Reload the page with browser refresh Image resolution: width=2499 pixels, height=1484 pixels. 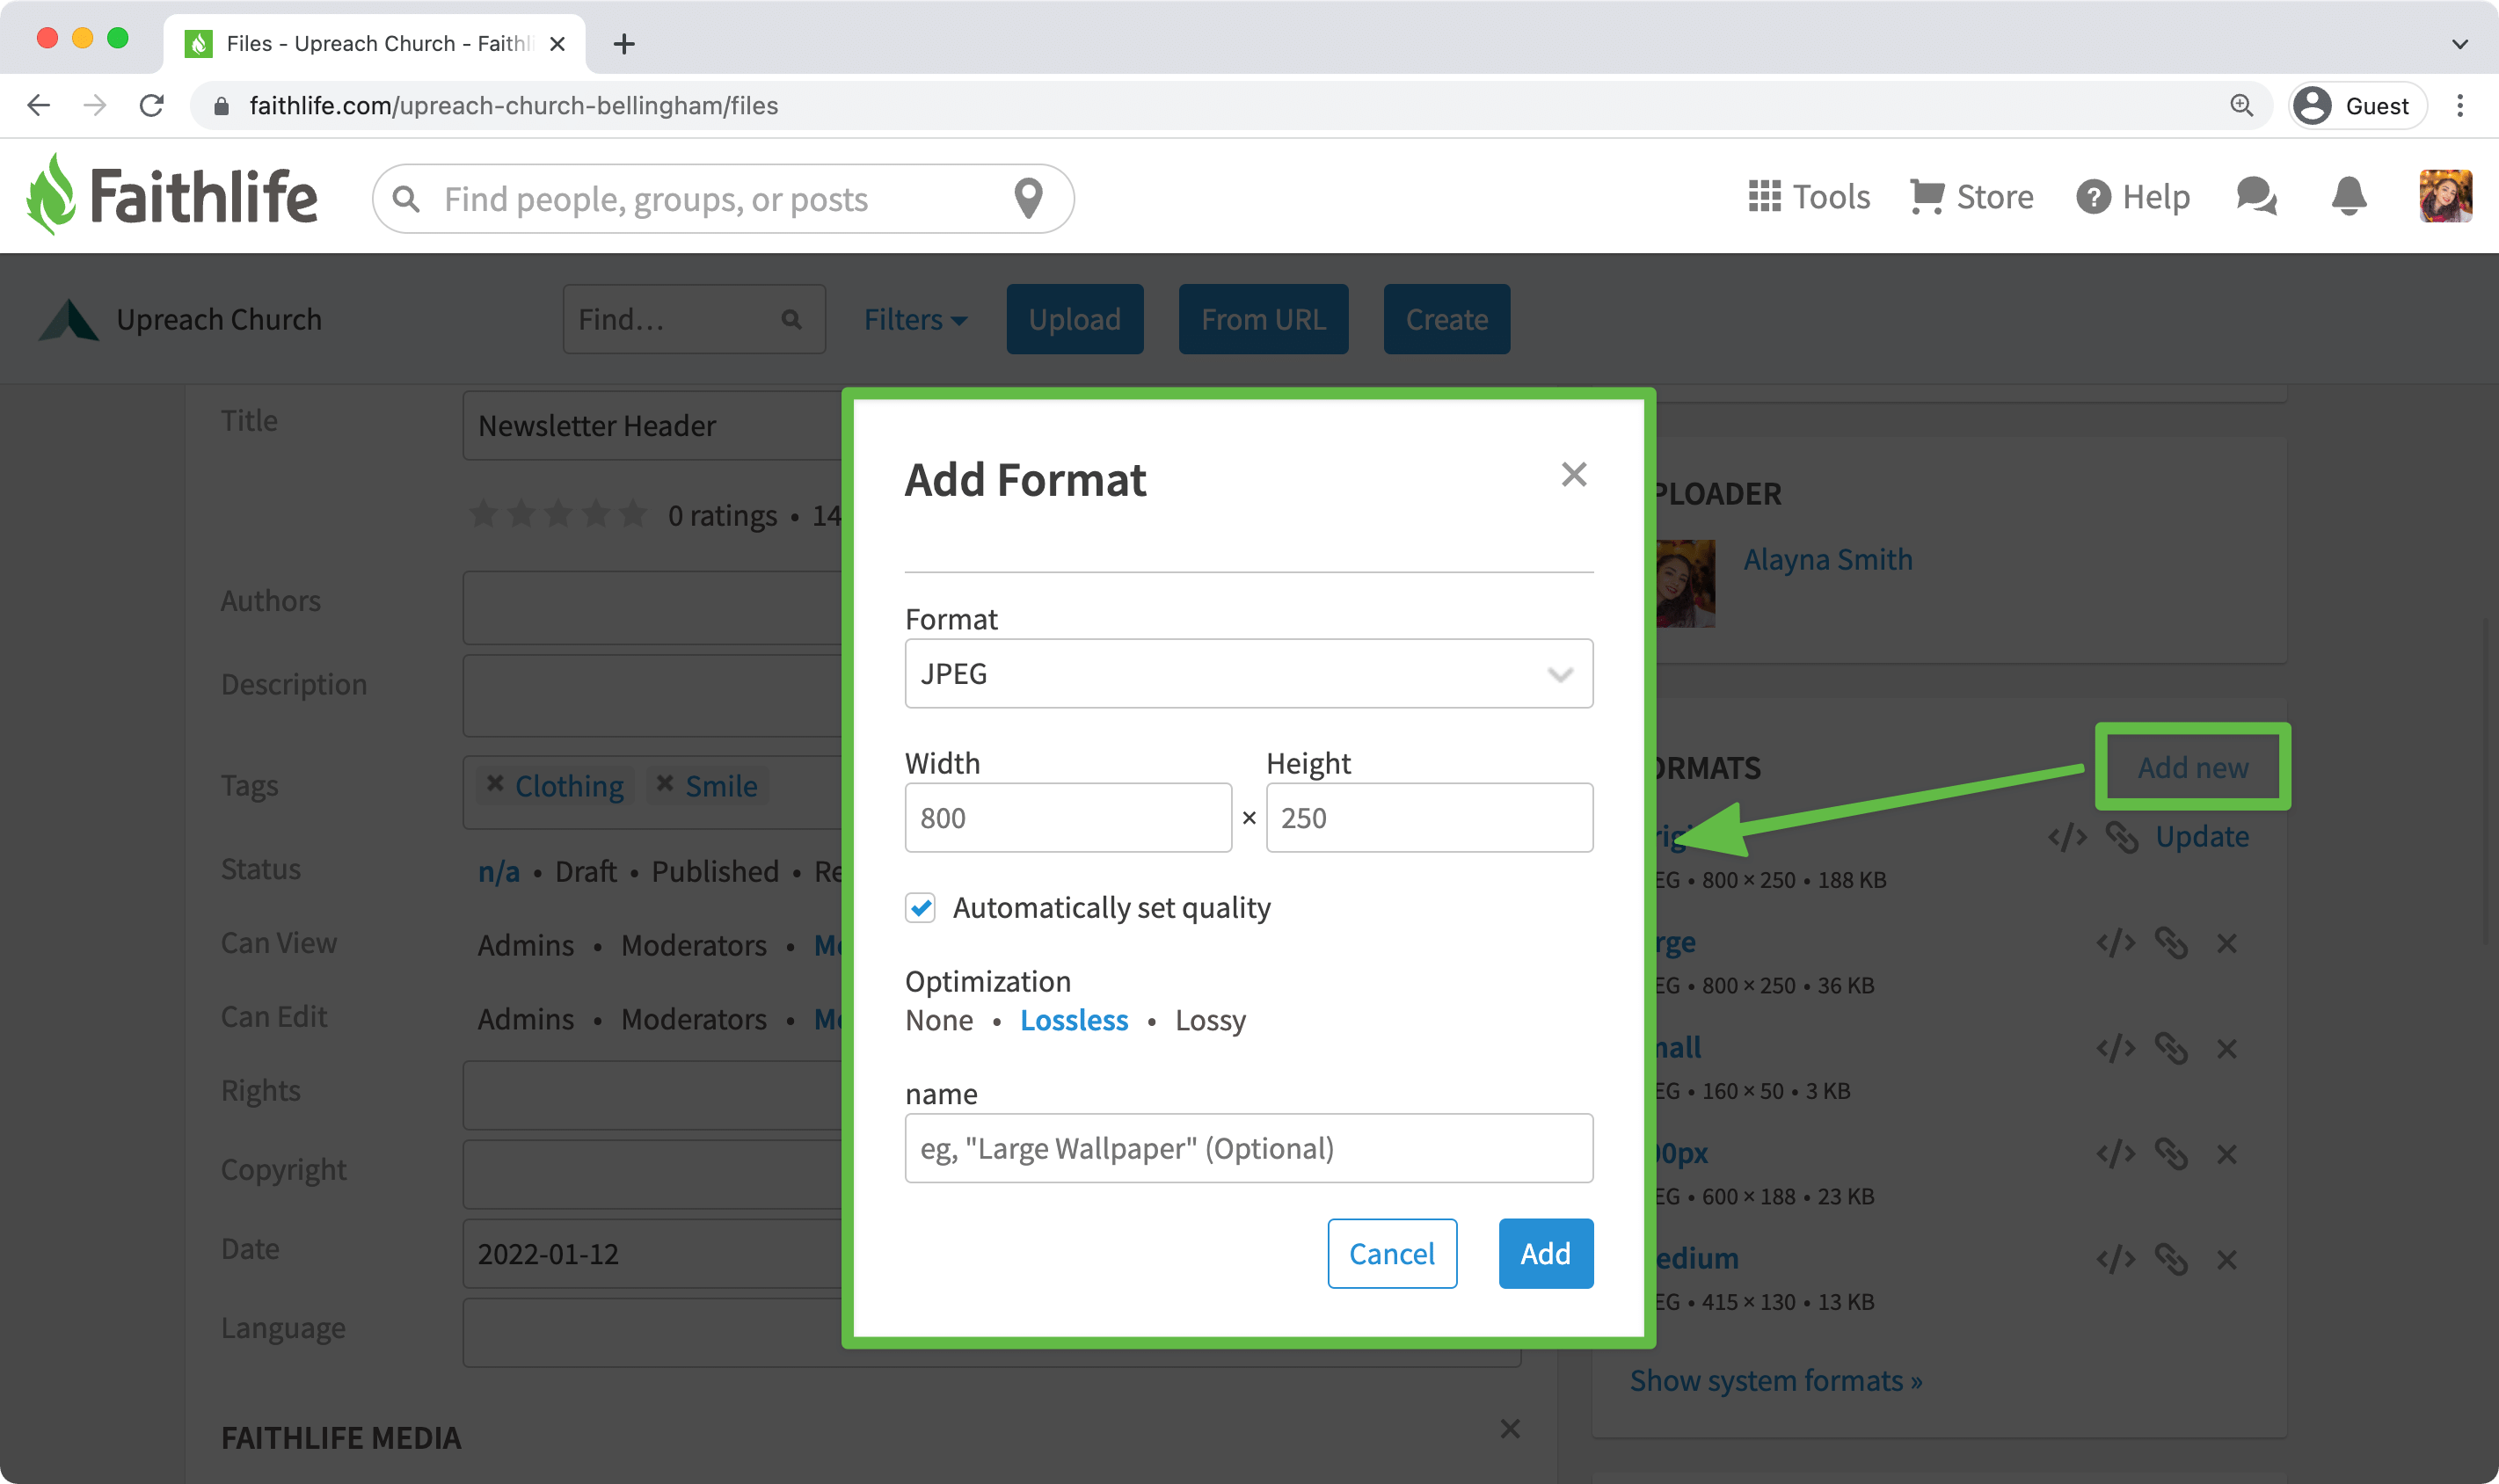(152, 106)
